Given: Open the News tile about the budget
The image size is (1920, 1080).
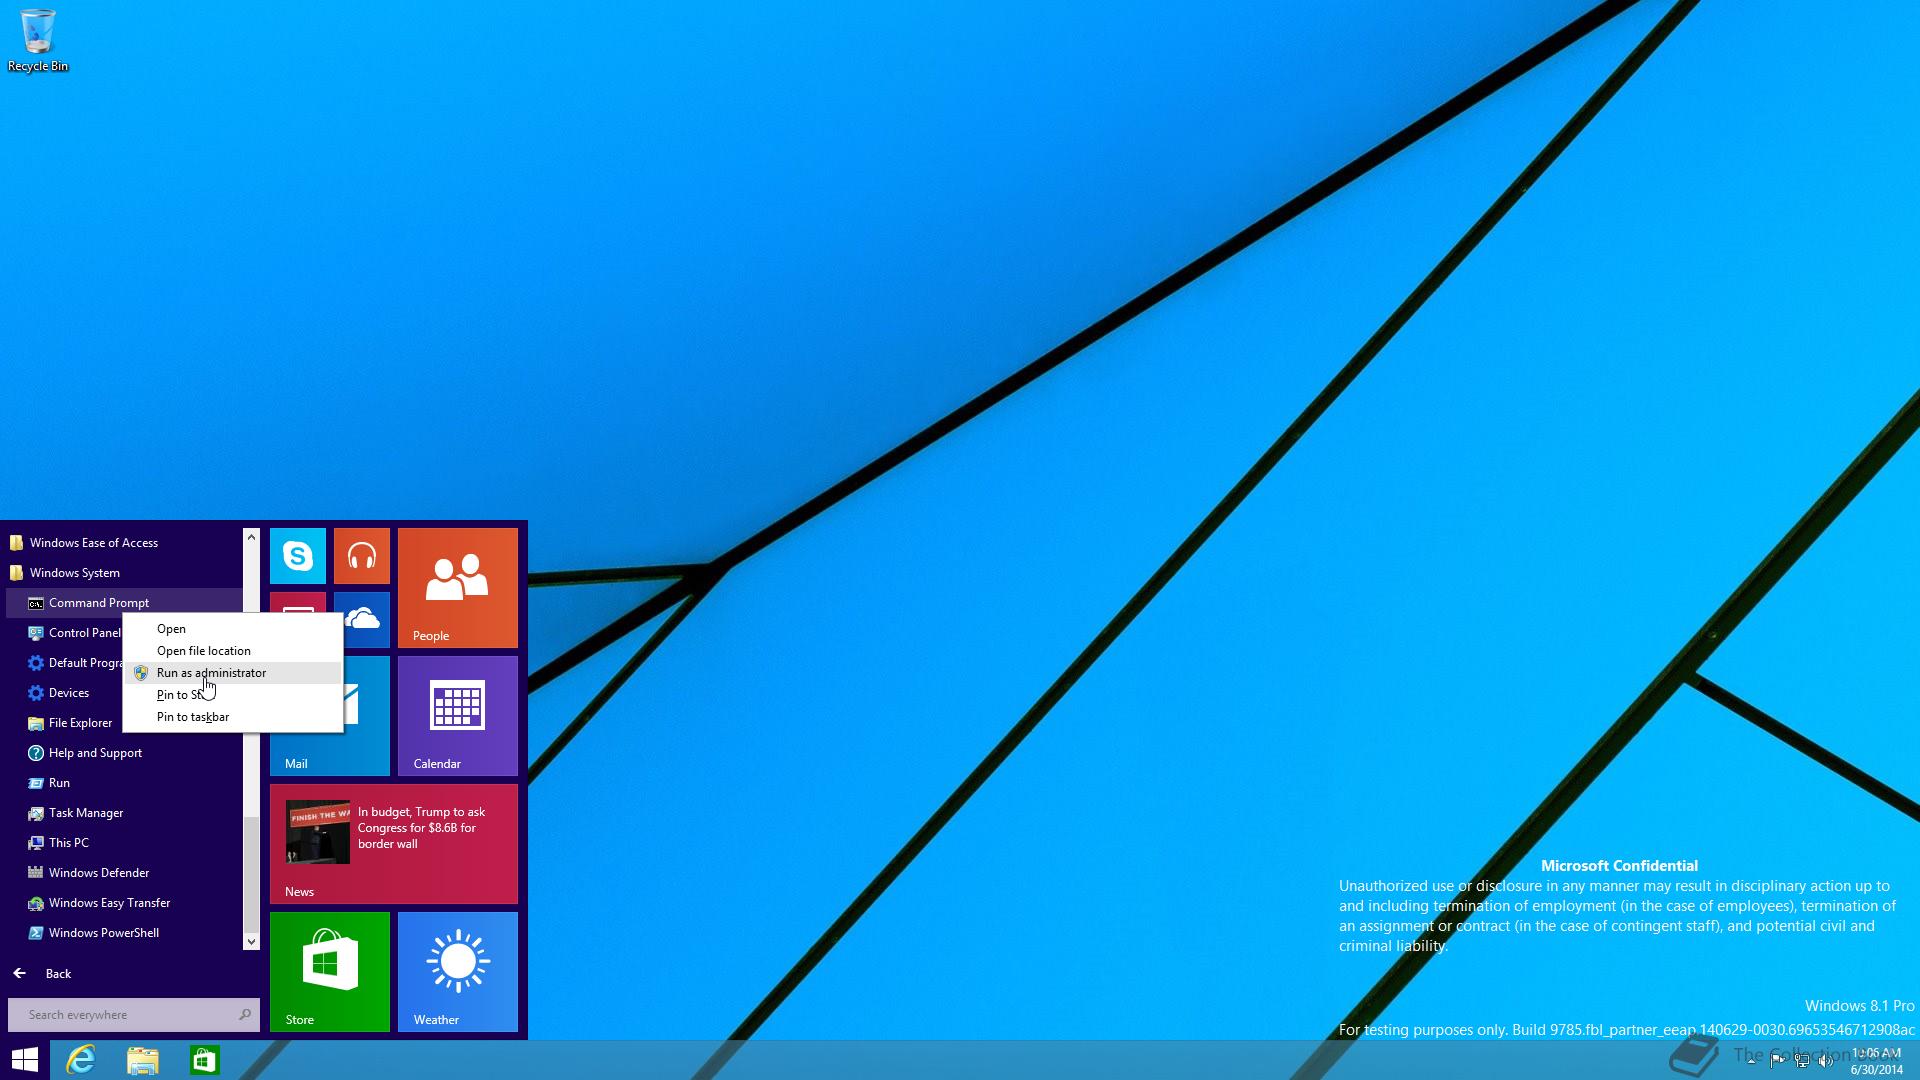Looking at the screenshot, I should (394, 844).
